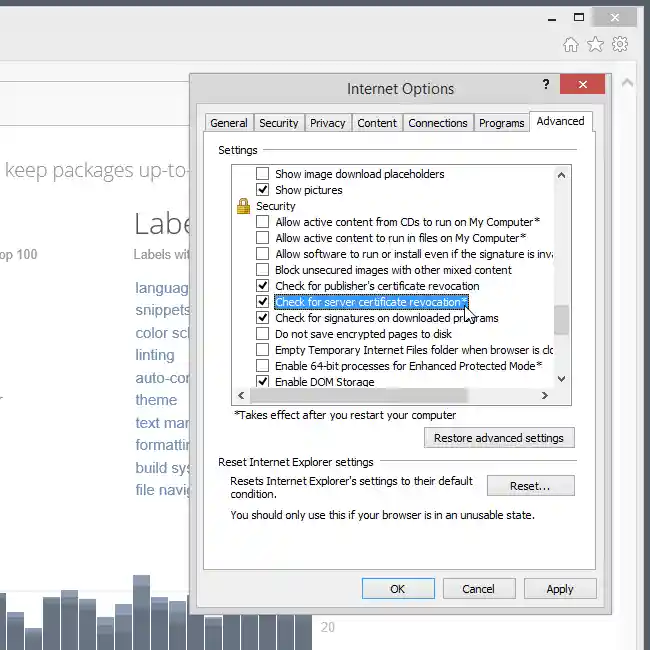Cancel the Internet Options dialog

(x=479, y=589)
